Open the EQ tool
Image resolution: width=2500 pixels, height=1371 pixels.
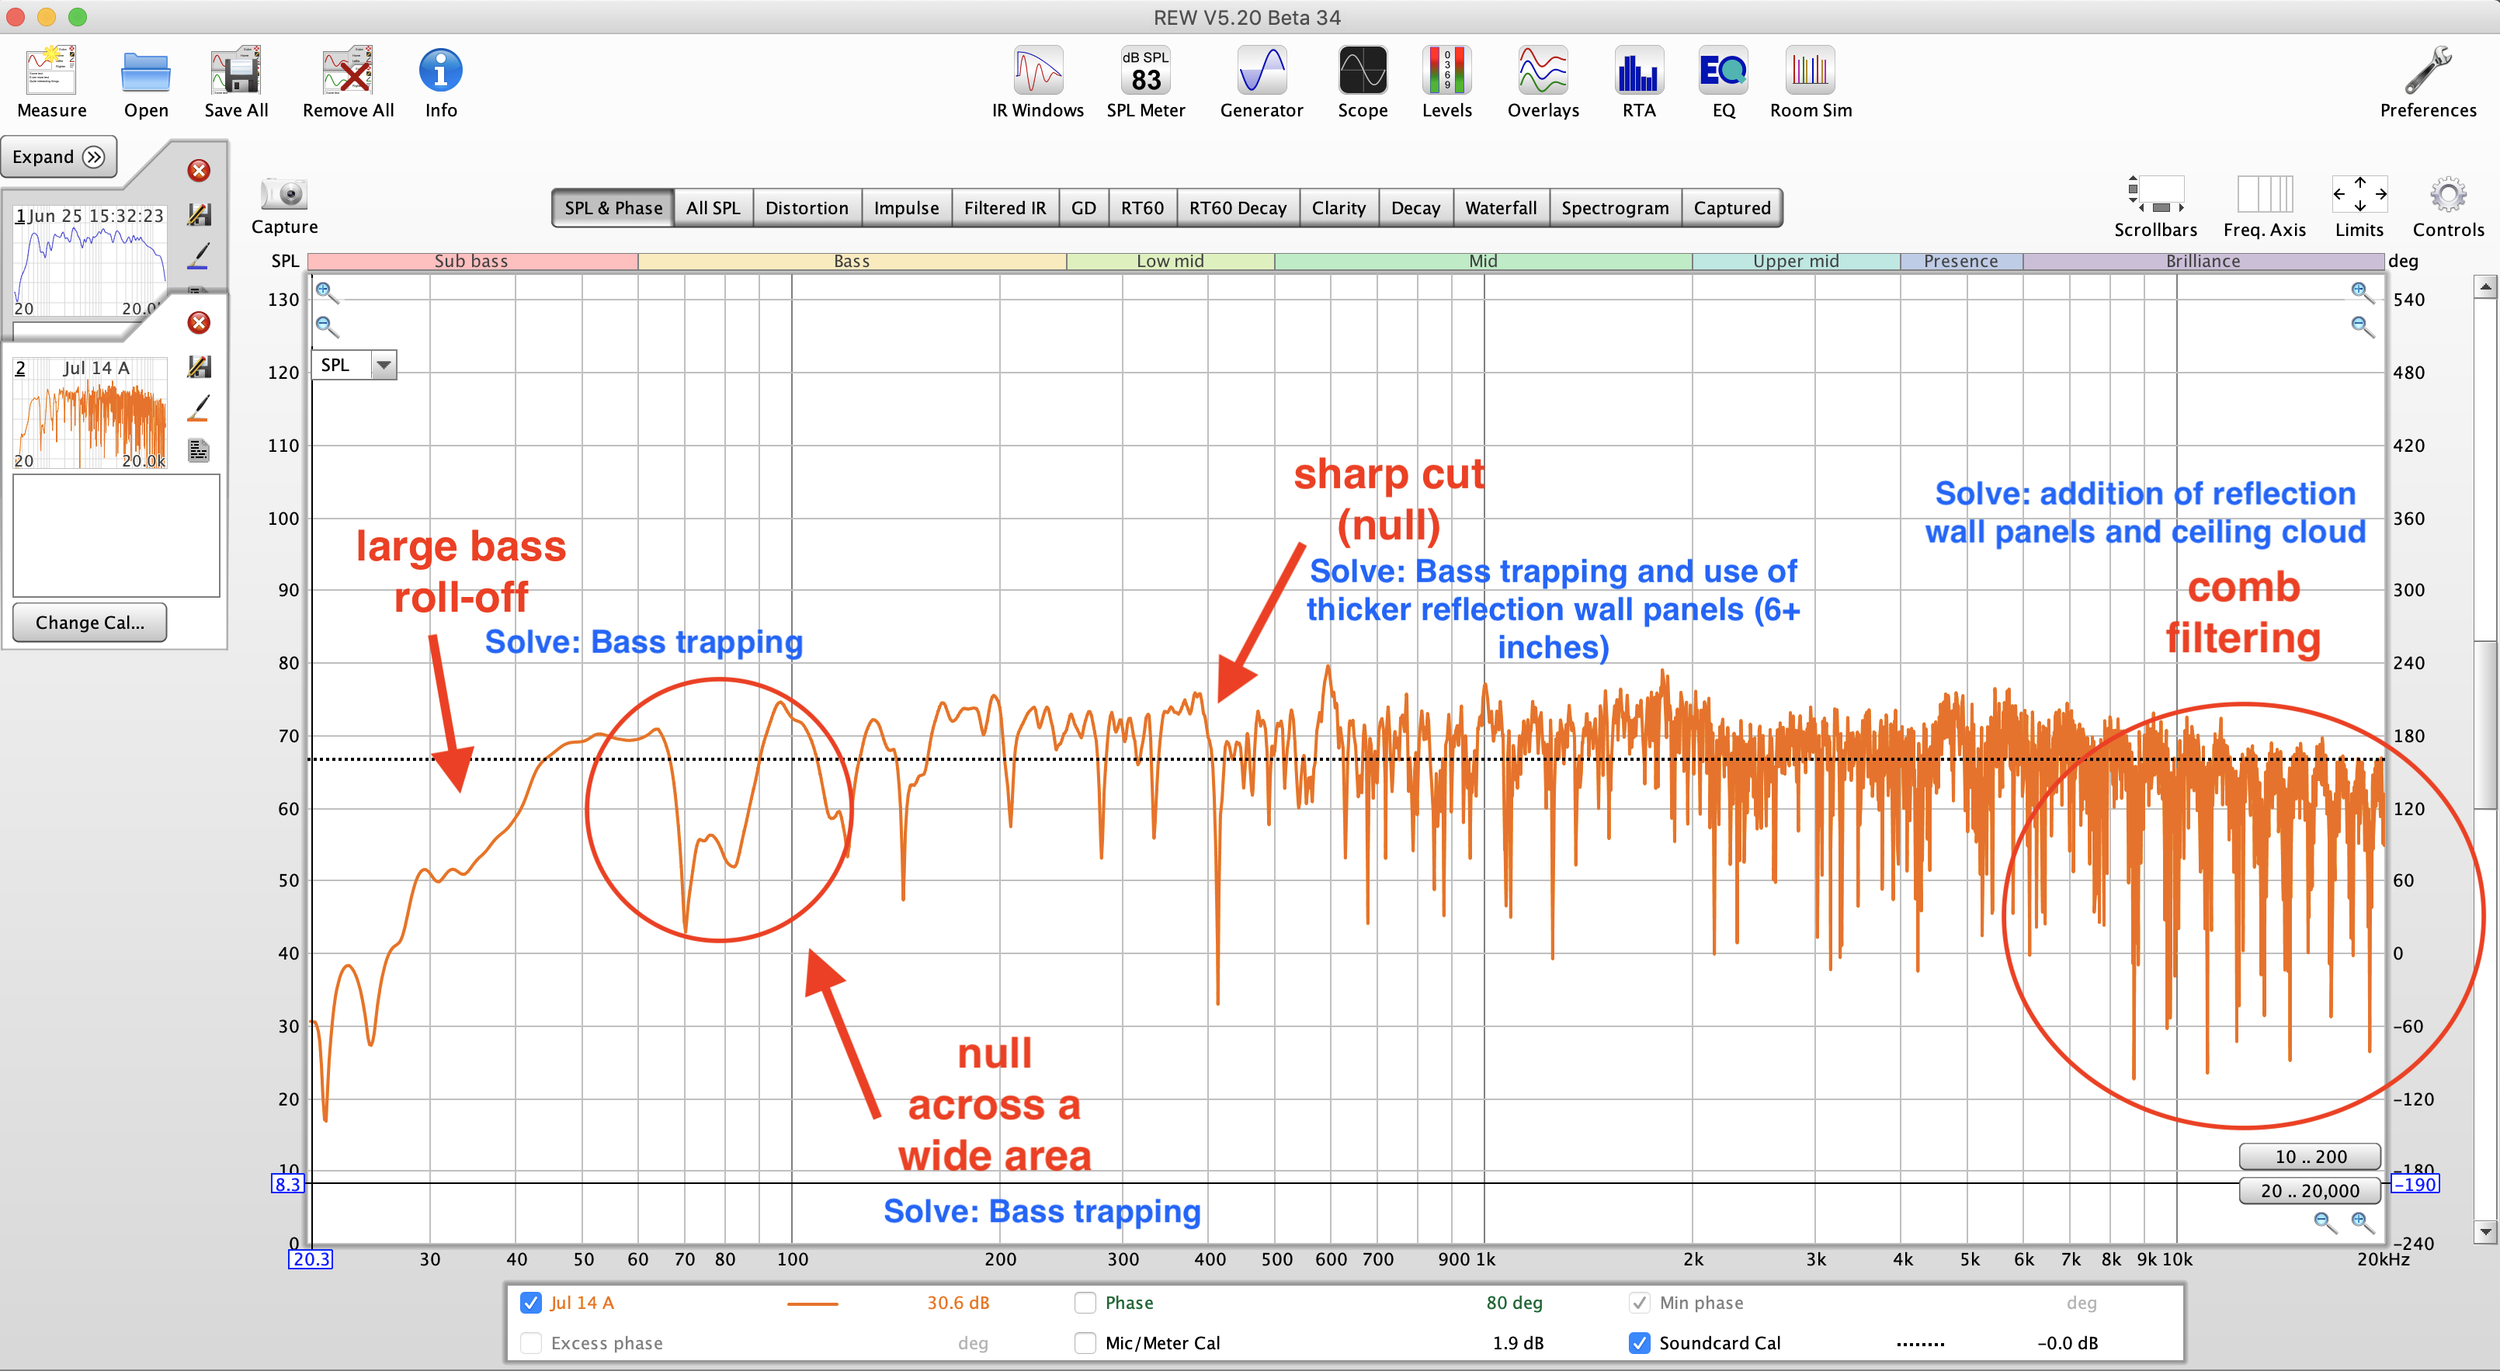point(1723,72)
